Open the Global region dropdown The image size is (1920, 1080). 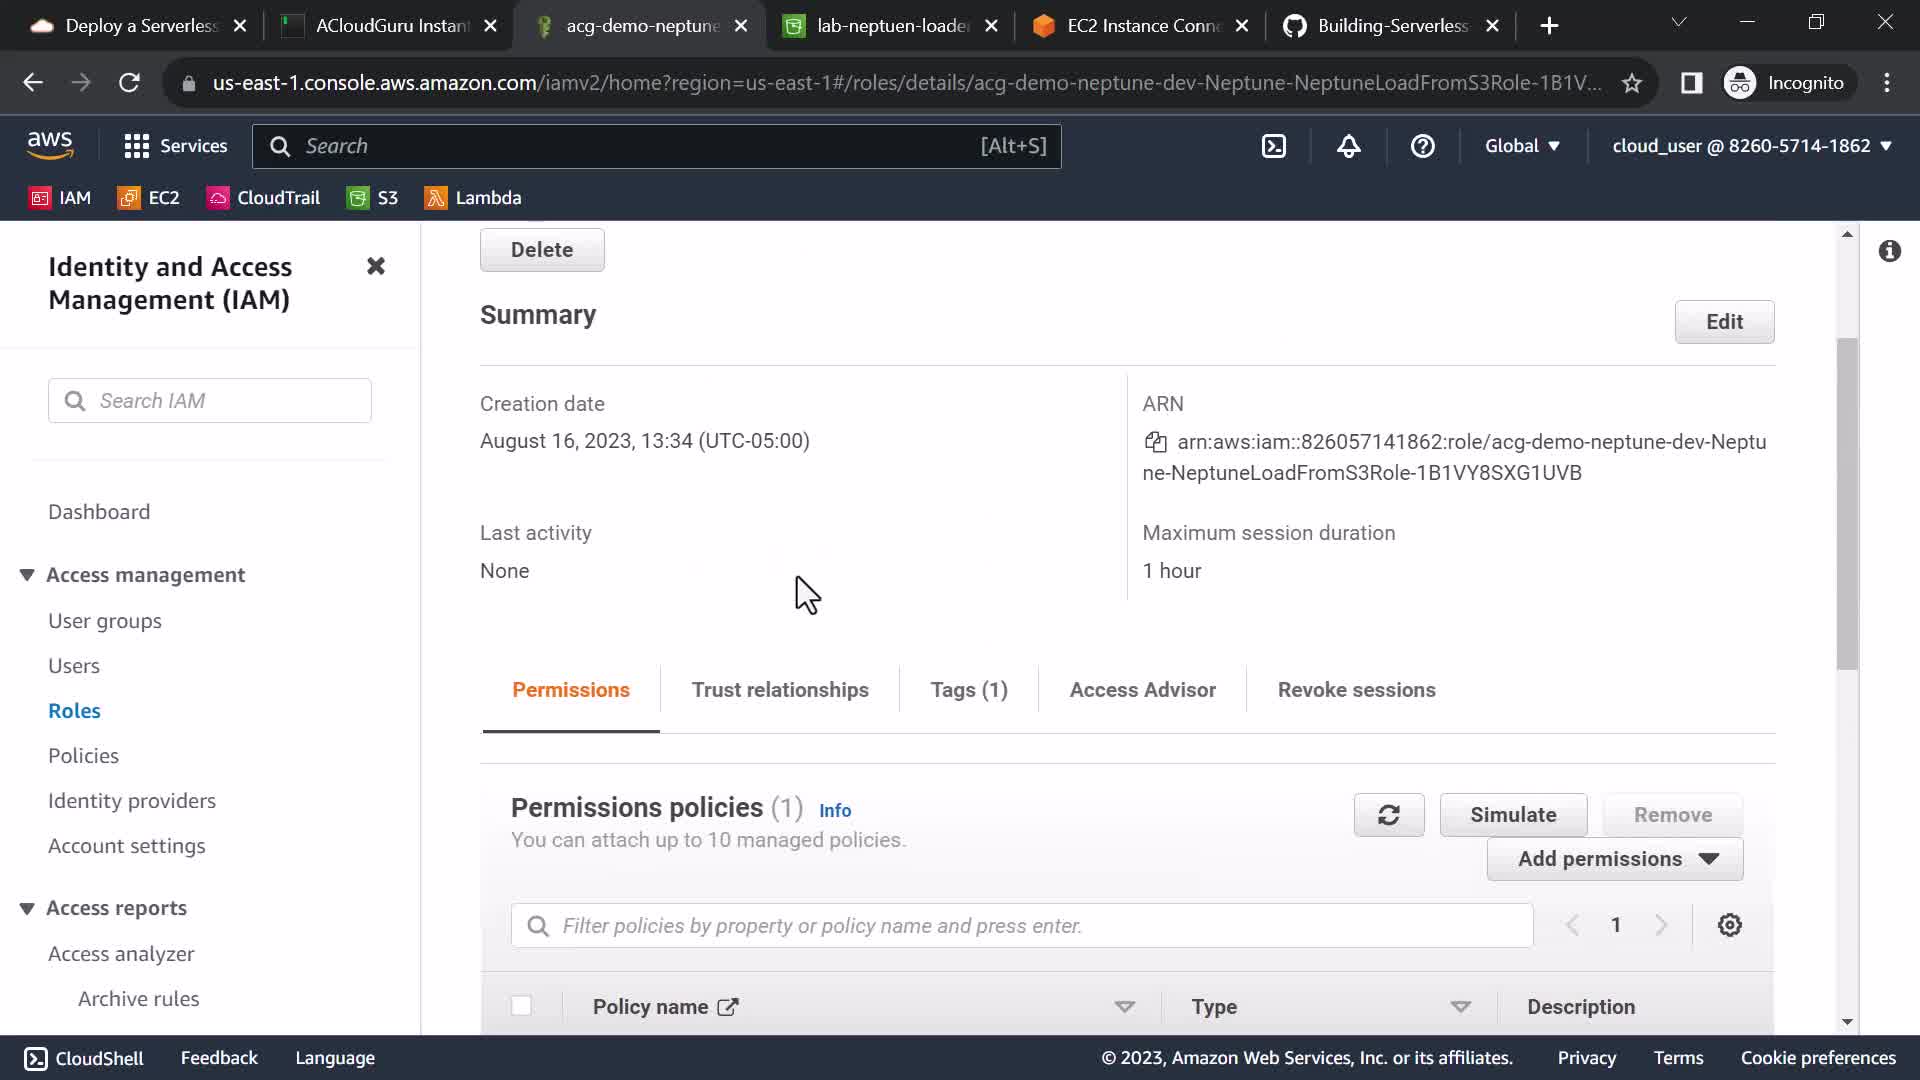(1521, 146)
